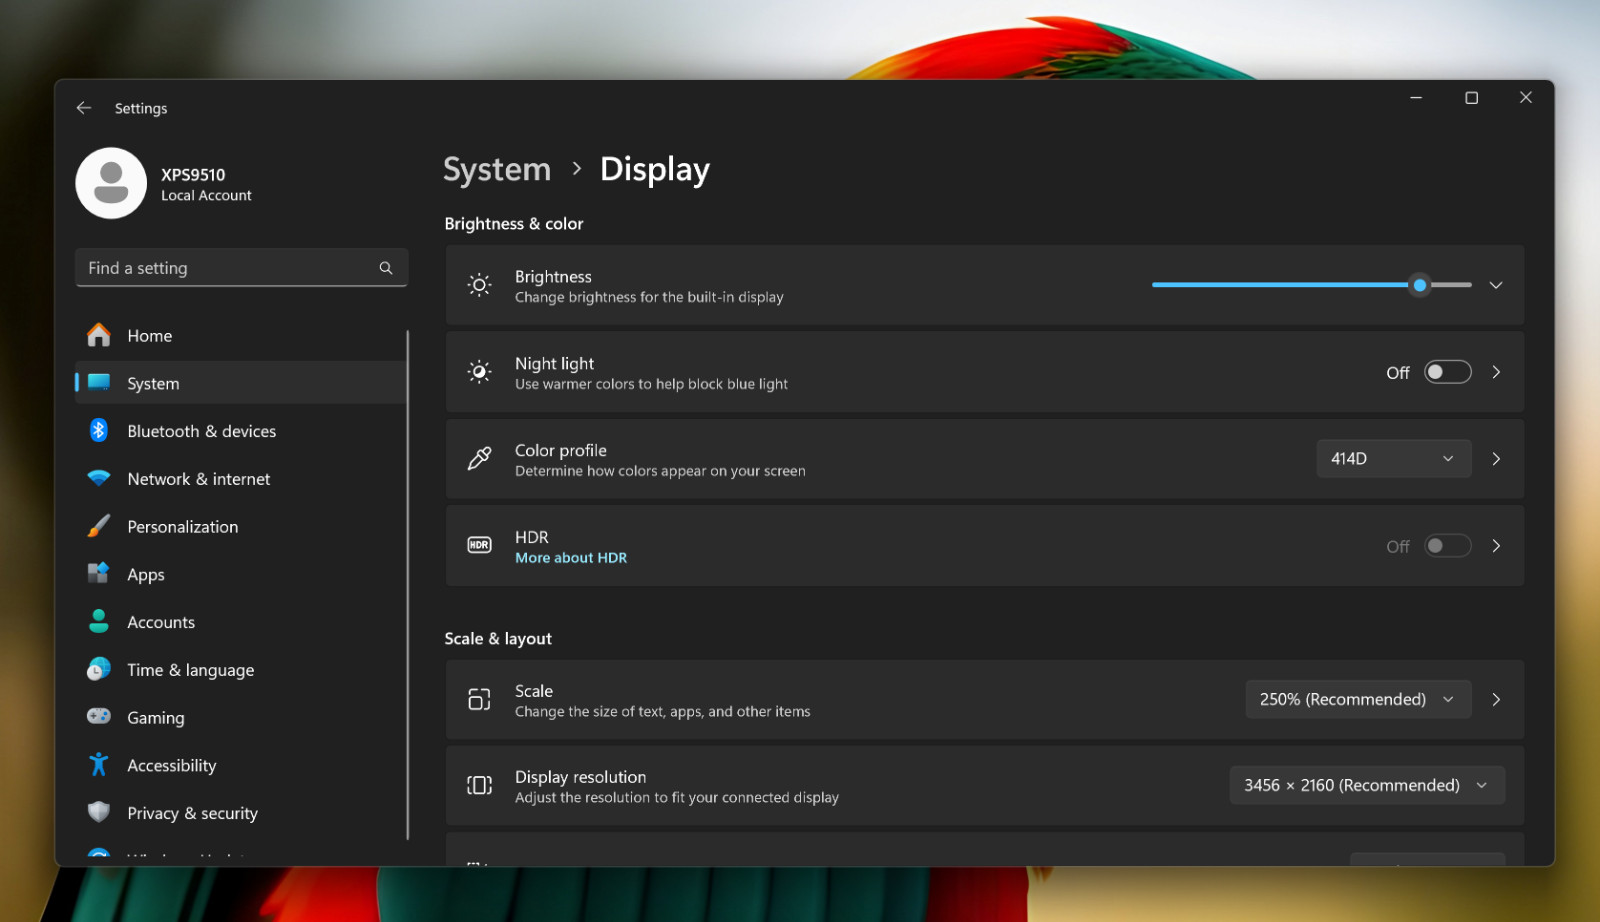Click the sidebar vertical scrollbar

point(408,585)
